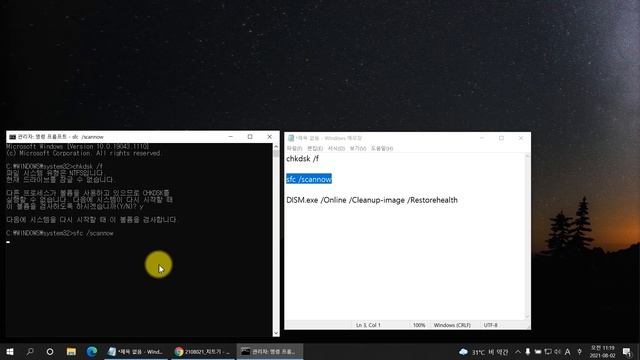The height and width of the screenshot is (360, 640).
Task: Open File Explorer from the taskbar
Action: tap(71, 351)
